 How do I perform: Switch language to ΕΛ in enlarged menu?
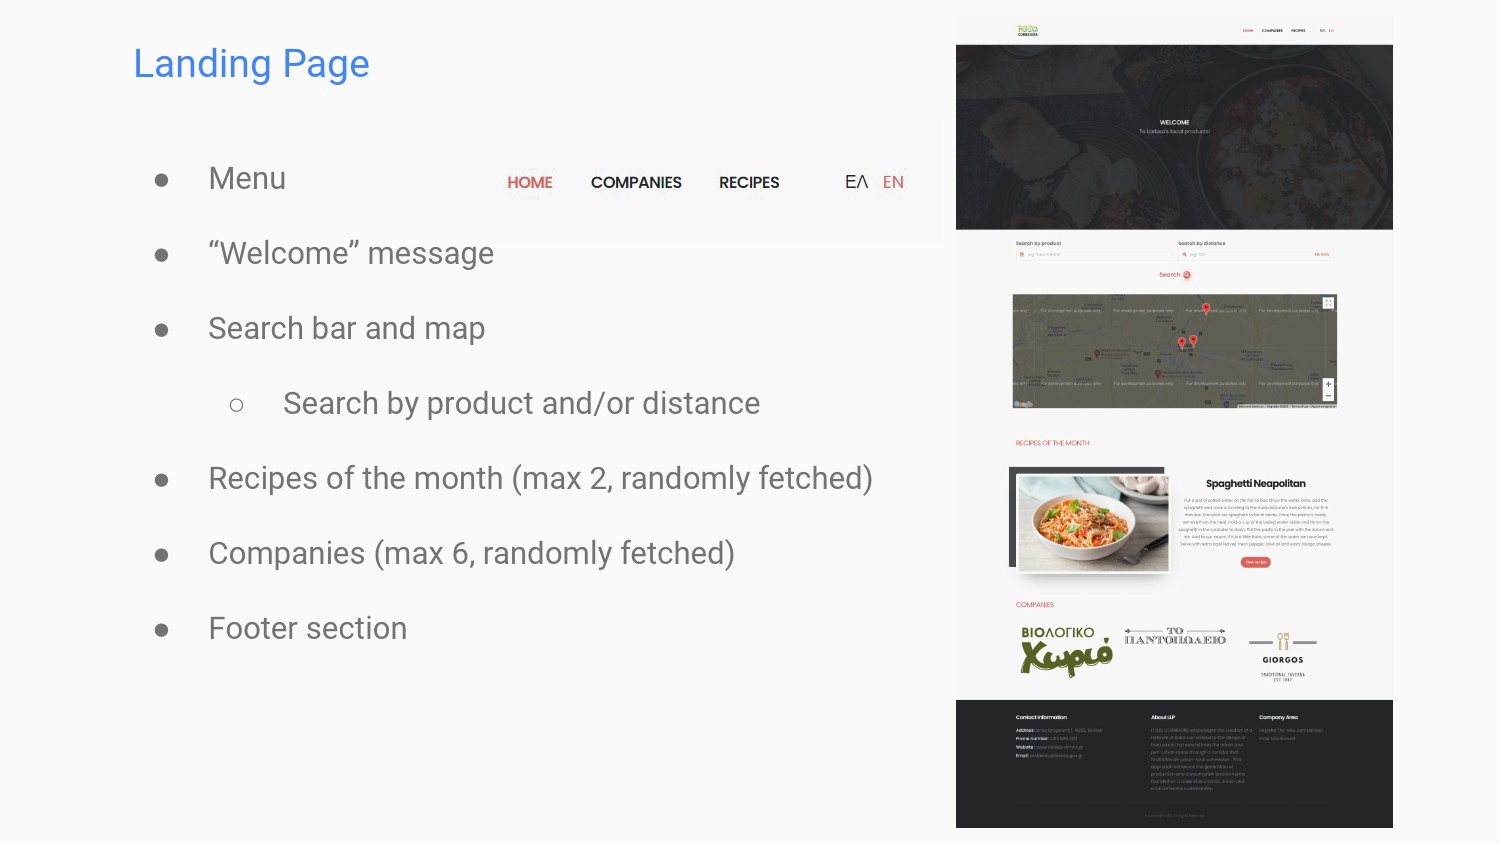pos(856,182)
